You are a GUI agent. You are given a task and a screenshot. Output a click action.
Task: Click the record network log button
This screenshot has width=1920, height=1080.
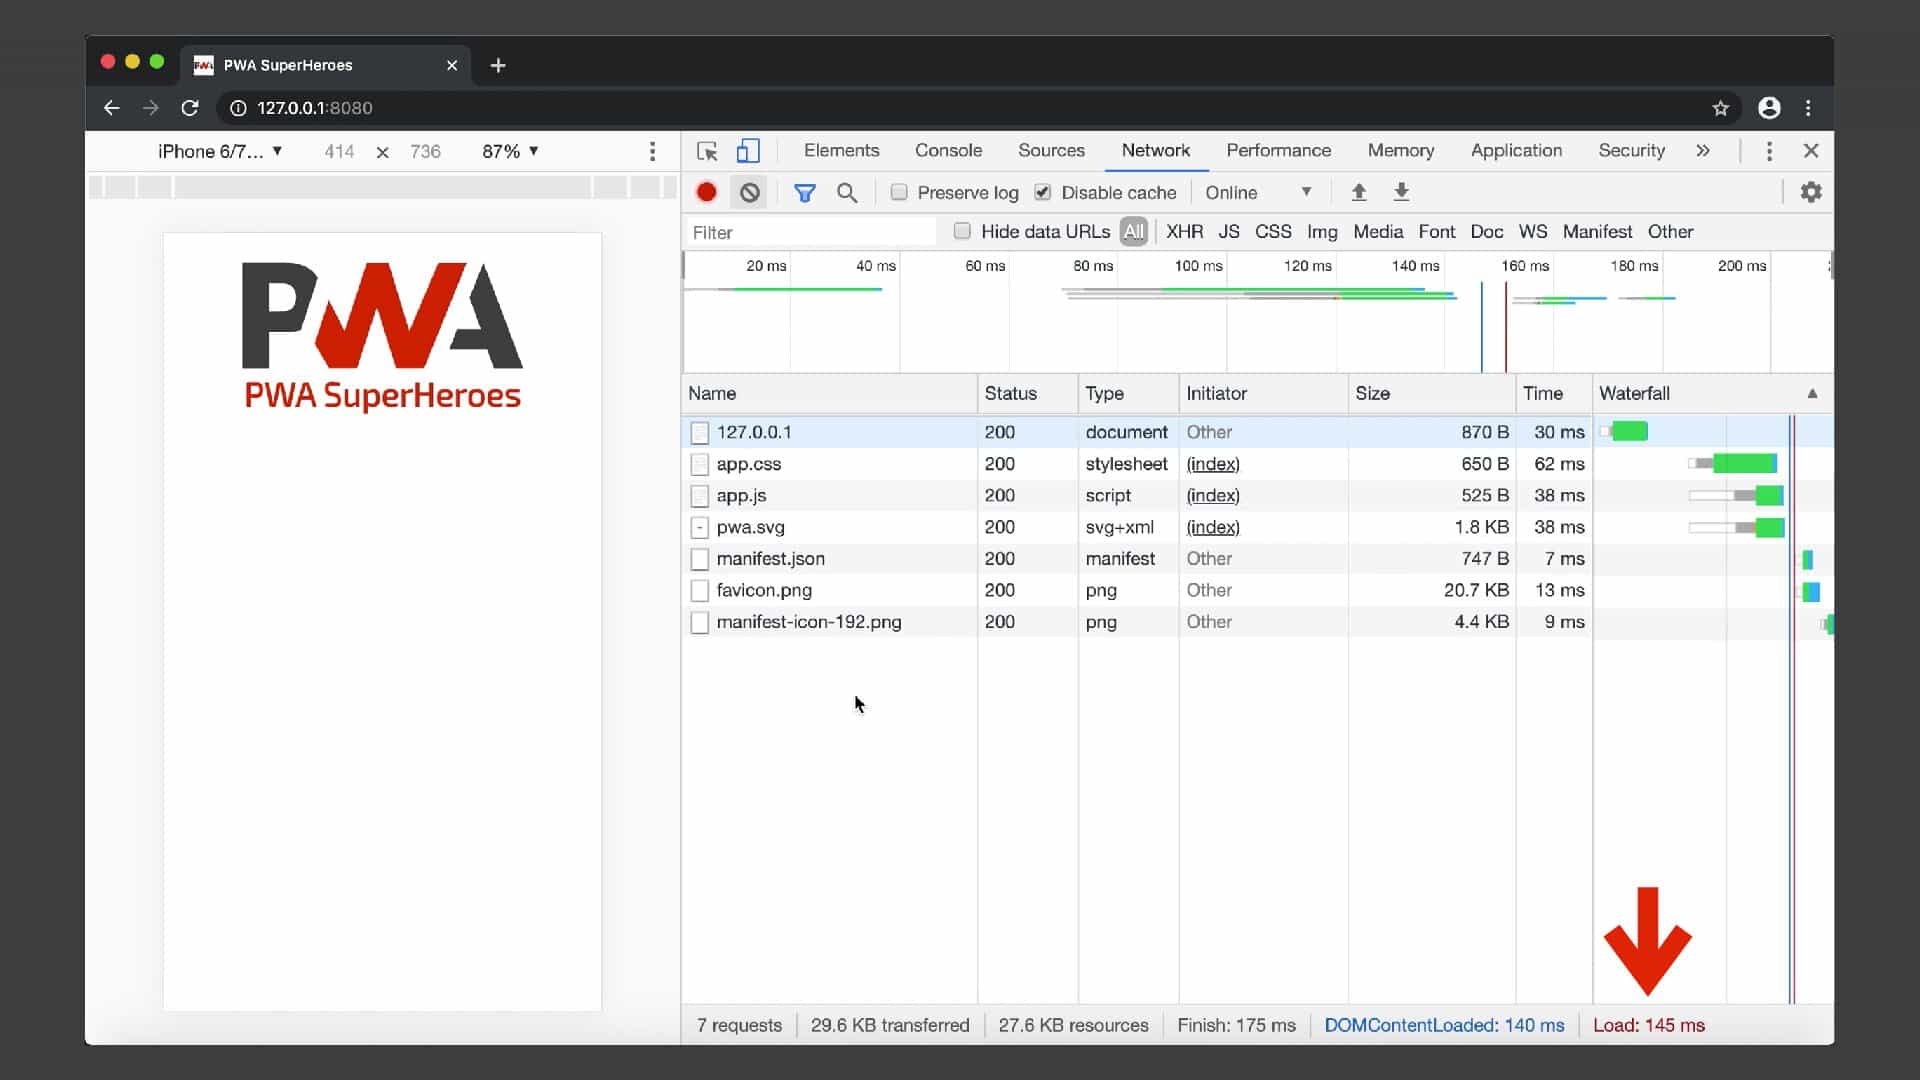point(706,192)
